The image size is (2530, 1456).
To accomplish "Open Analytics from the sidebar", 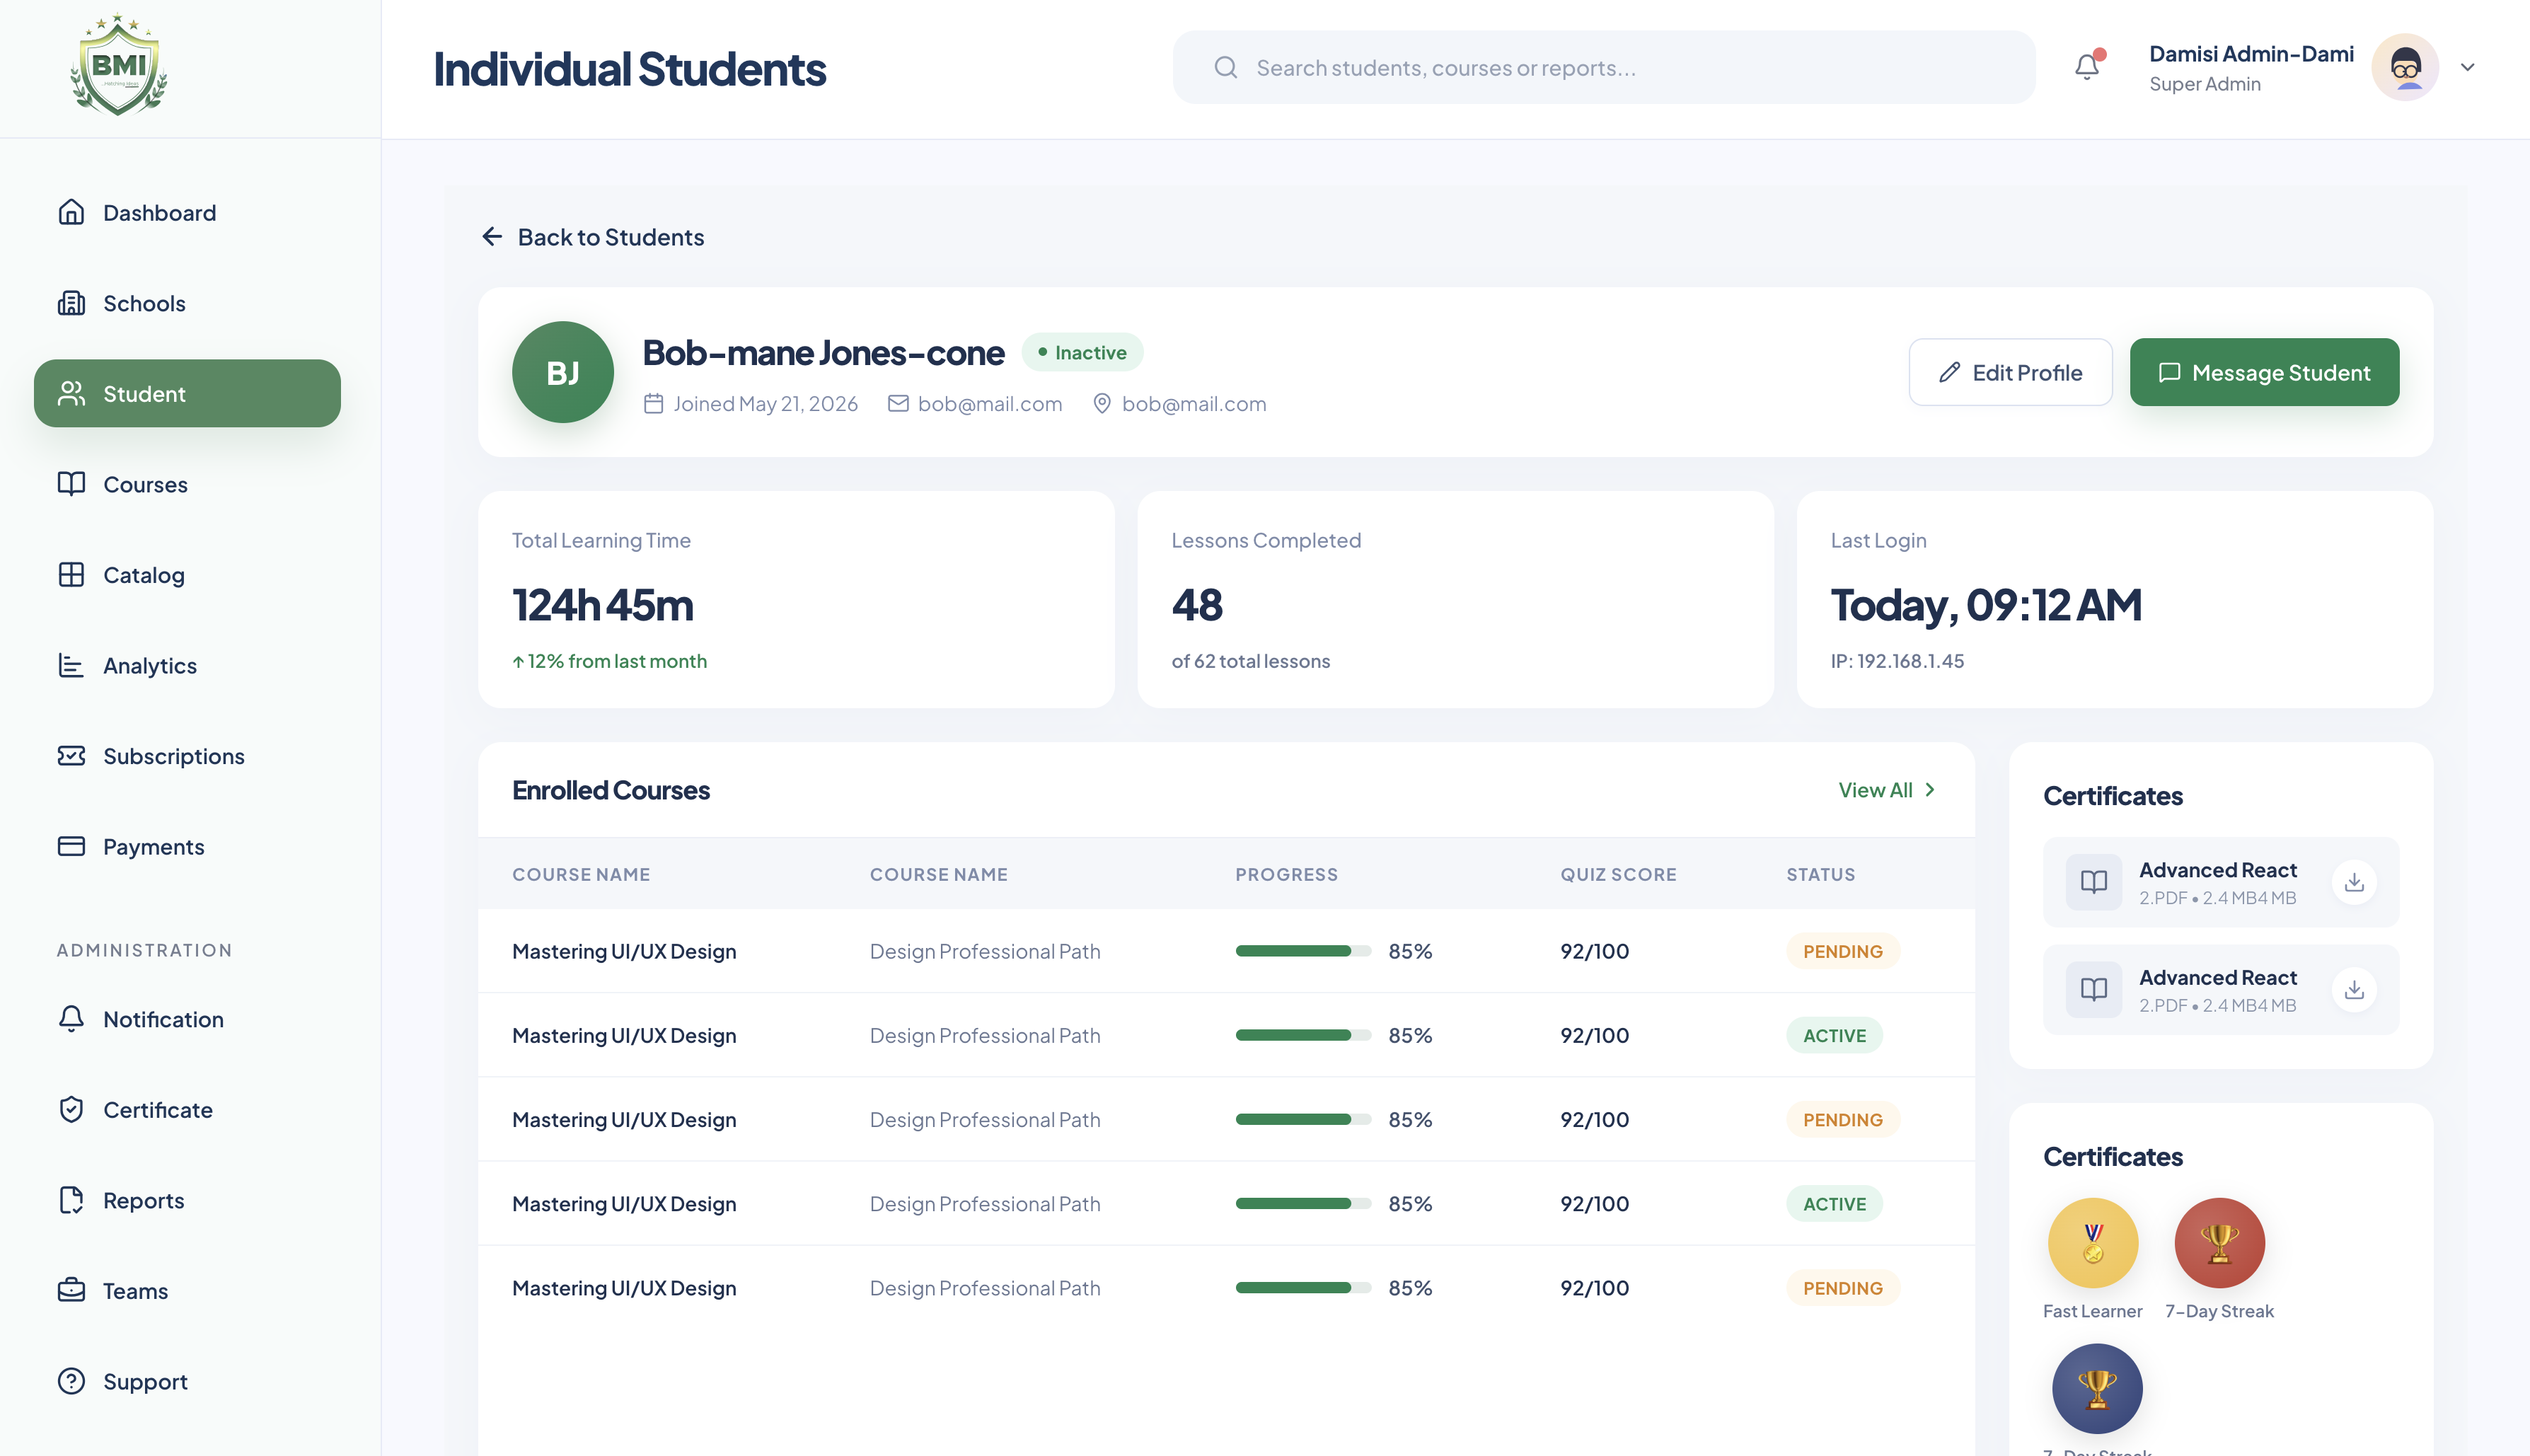I will click(187, 665).
